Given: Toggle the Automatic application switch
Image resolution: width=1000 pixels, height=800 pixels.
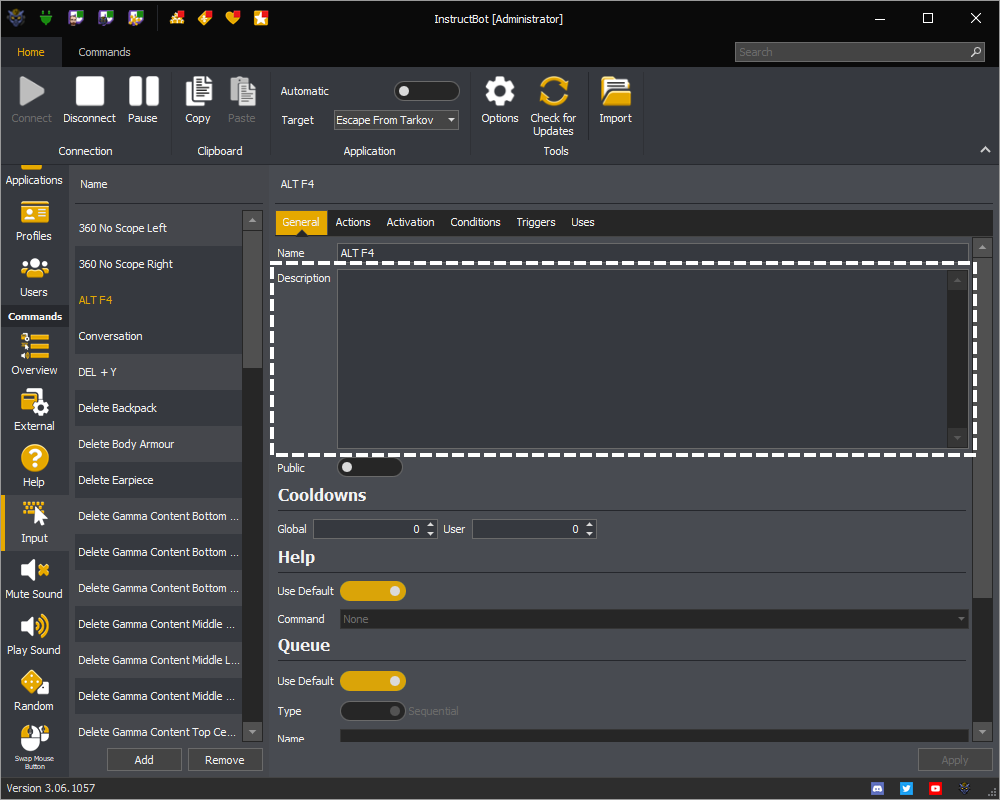Looking at the screenshot, I should [426, 91].
